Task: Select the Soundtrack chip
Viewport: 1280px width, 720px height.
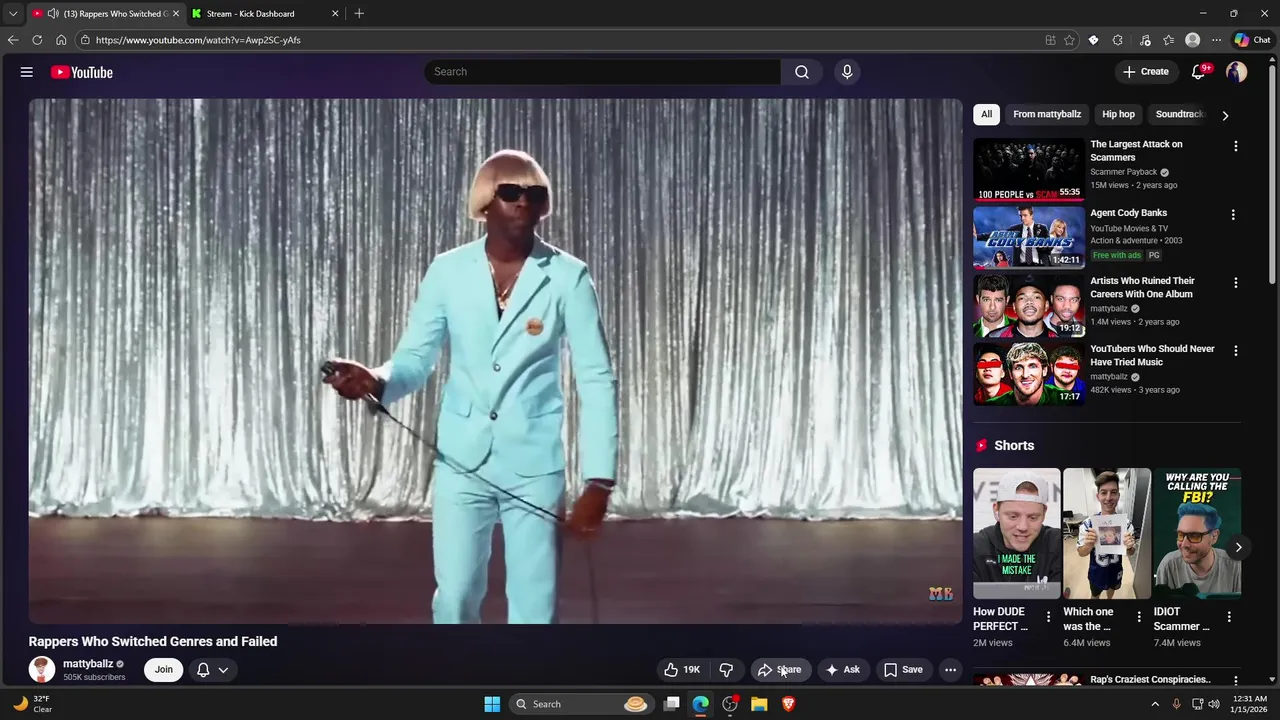Action: (x=1180, y=114)
